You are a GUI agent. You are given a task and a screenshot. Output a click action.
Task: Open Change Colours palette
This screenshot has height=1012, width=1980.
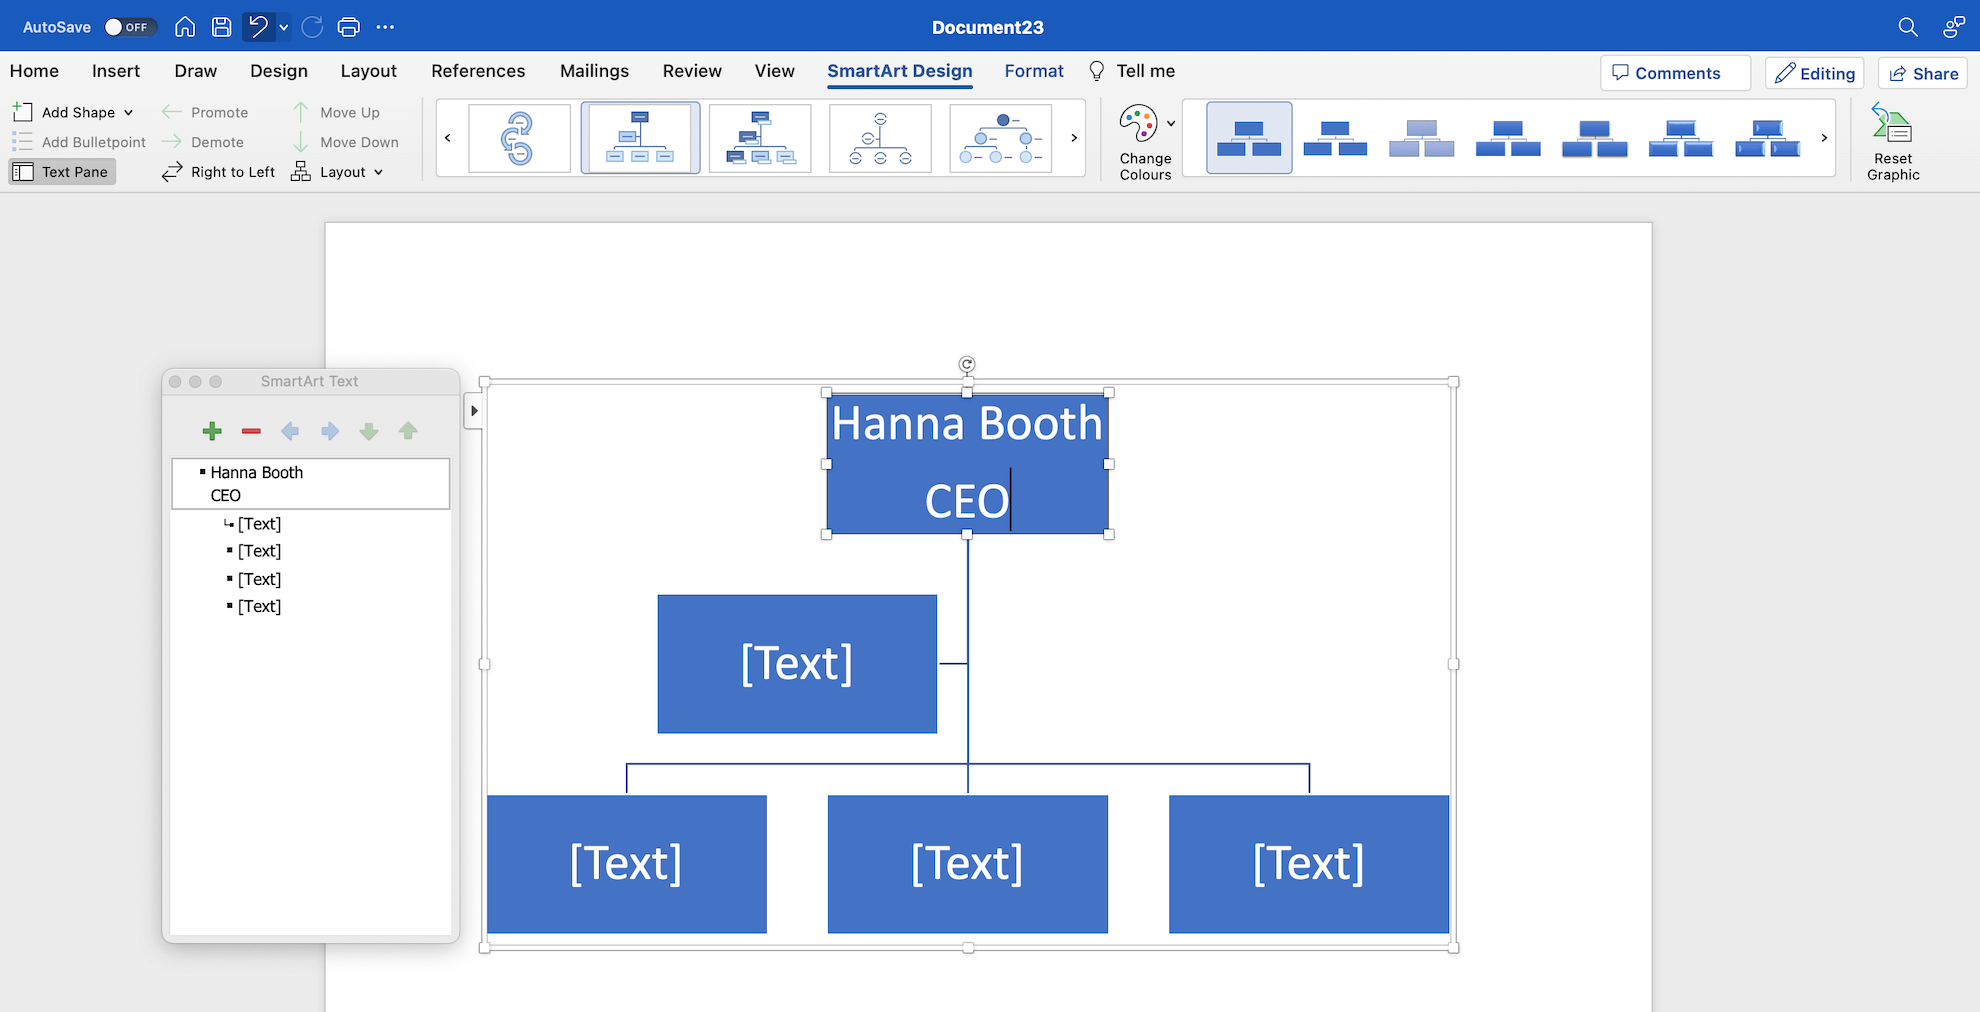[1146, 143]
